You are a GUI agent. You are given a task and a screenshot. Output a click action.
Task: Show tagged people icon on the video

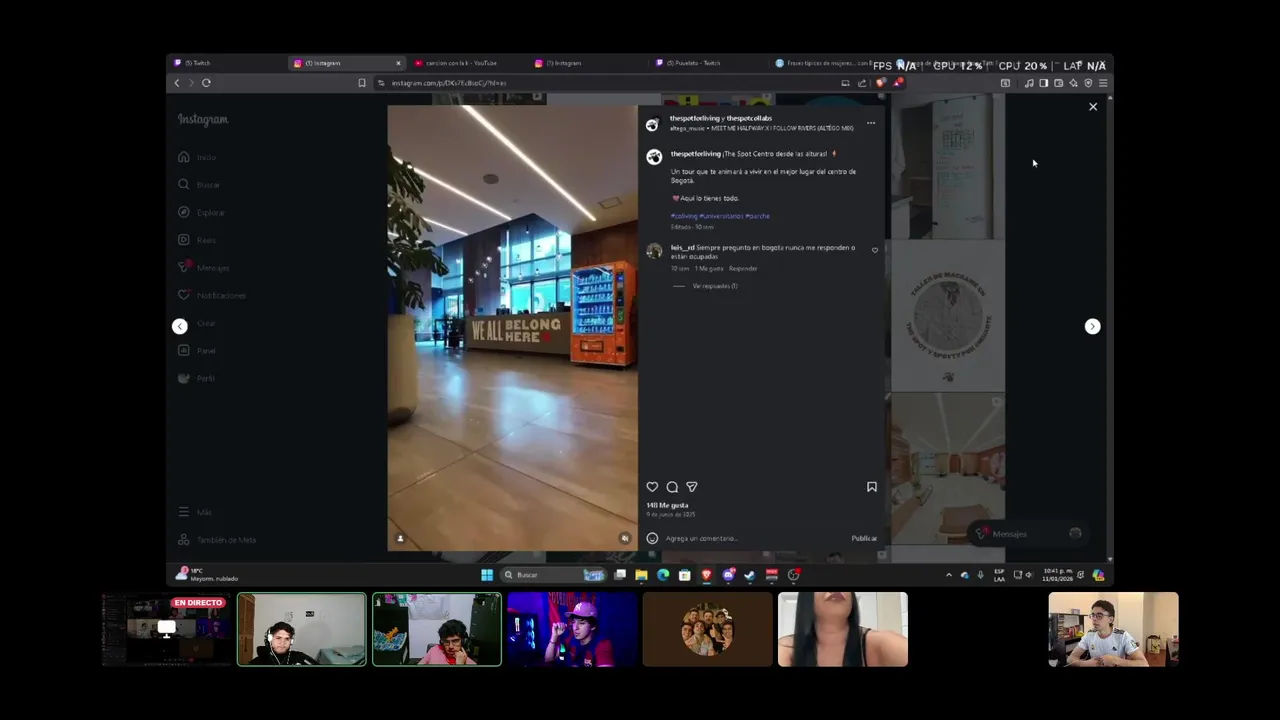pyautogui.click(x=400, y=538)
